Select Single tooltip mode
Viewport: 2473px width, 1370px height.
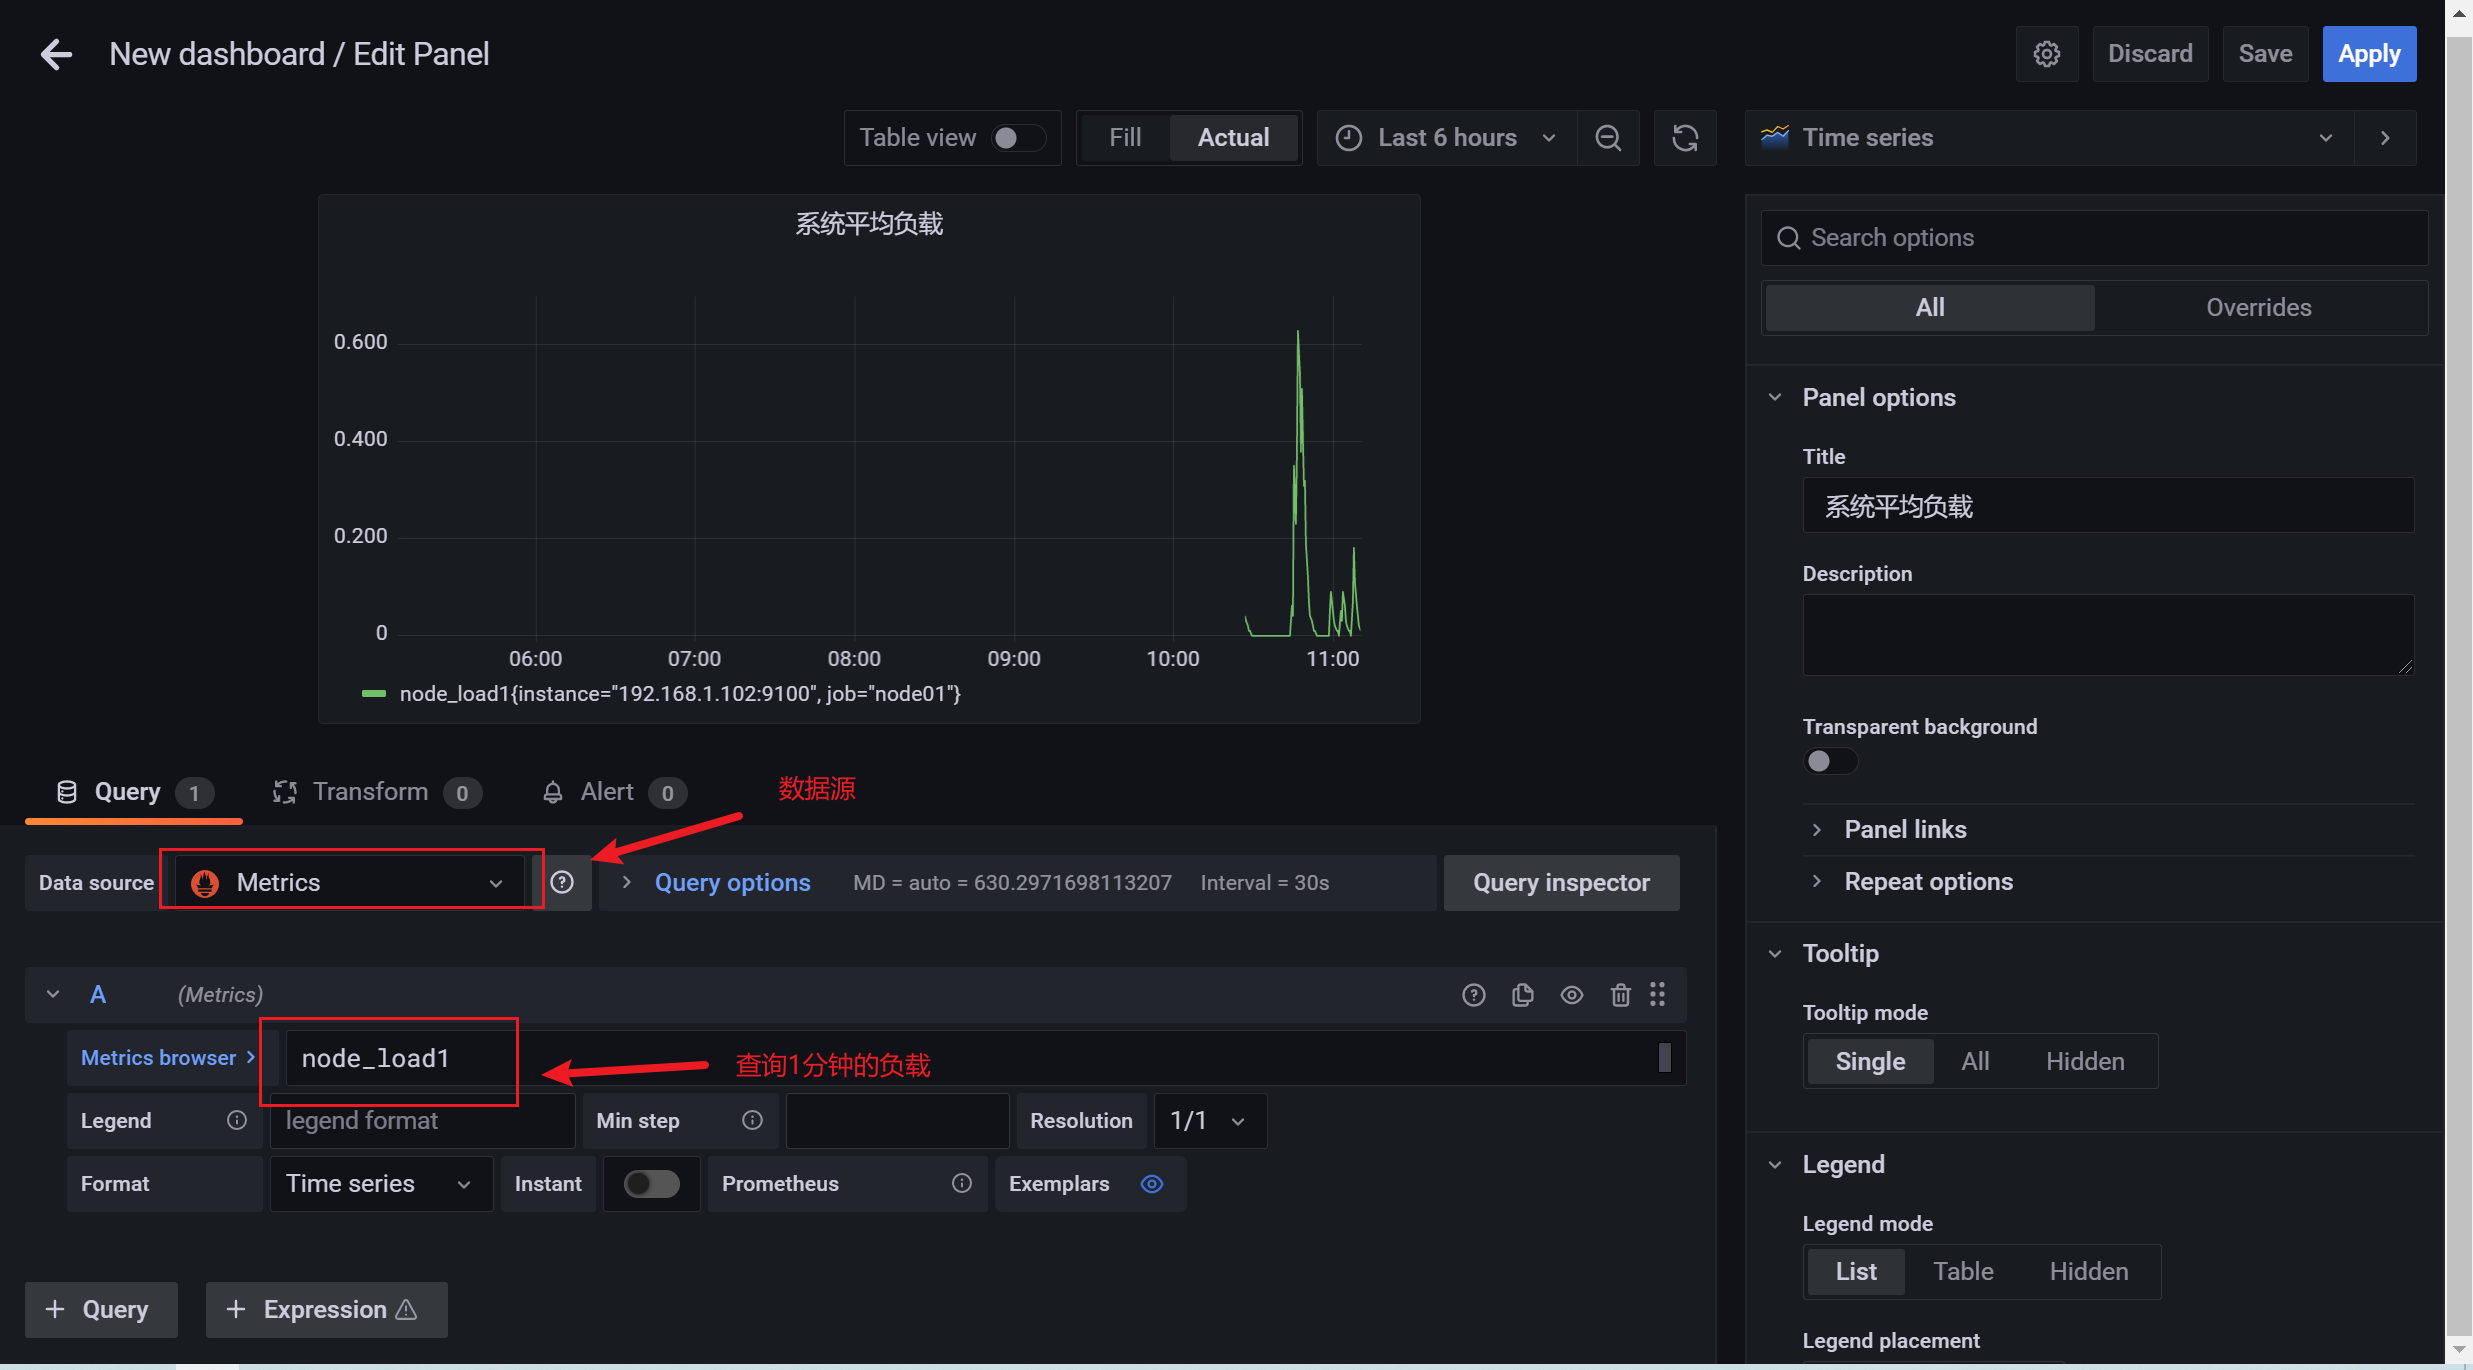pyautogui.click(x=1870, y=1061)
